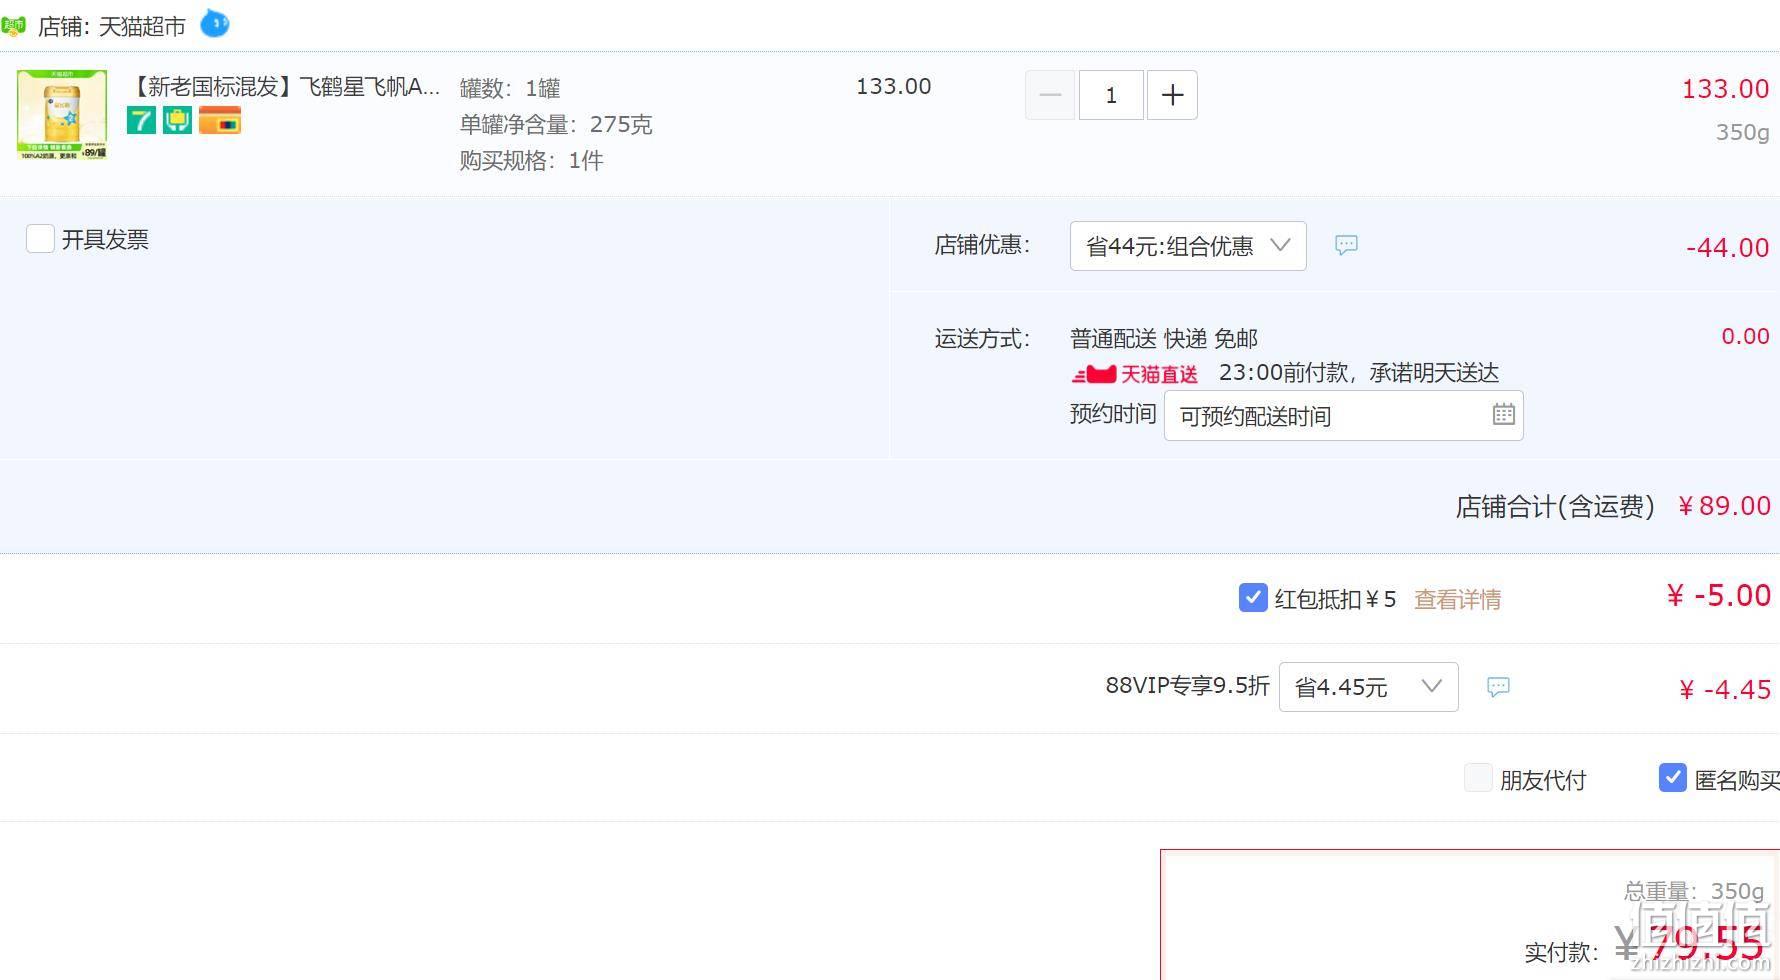Click the ￥ -5.00 red packet amount
Viewport: 1780px width, 980px height.
tap(1718, 595)
